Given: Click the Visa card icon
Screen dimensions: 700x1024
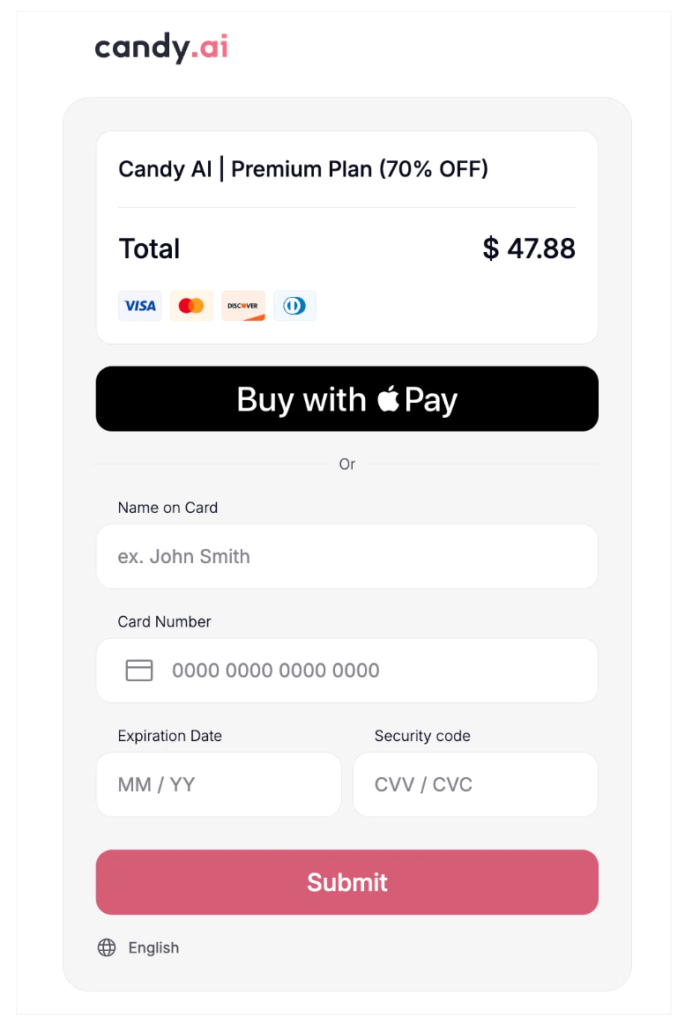Looking at the screenshot, I should [x=139, y=305].
